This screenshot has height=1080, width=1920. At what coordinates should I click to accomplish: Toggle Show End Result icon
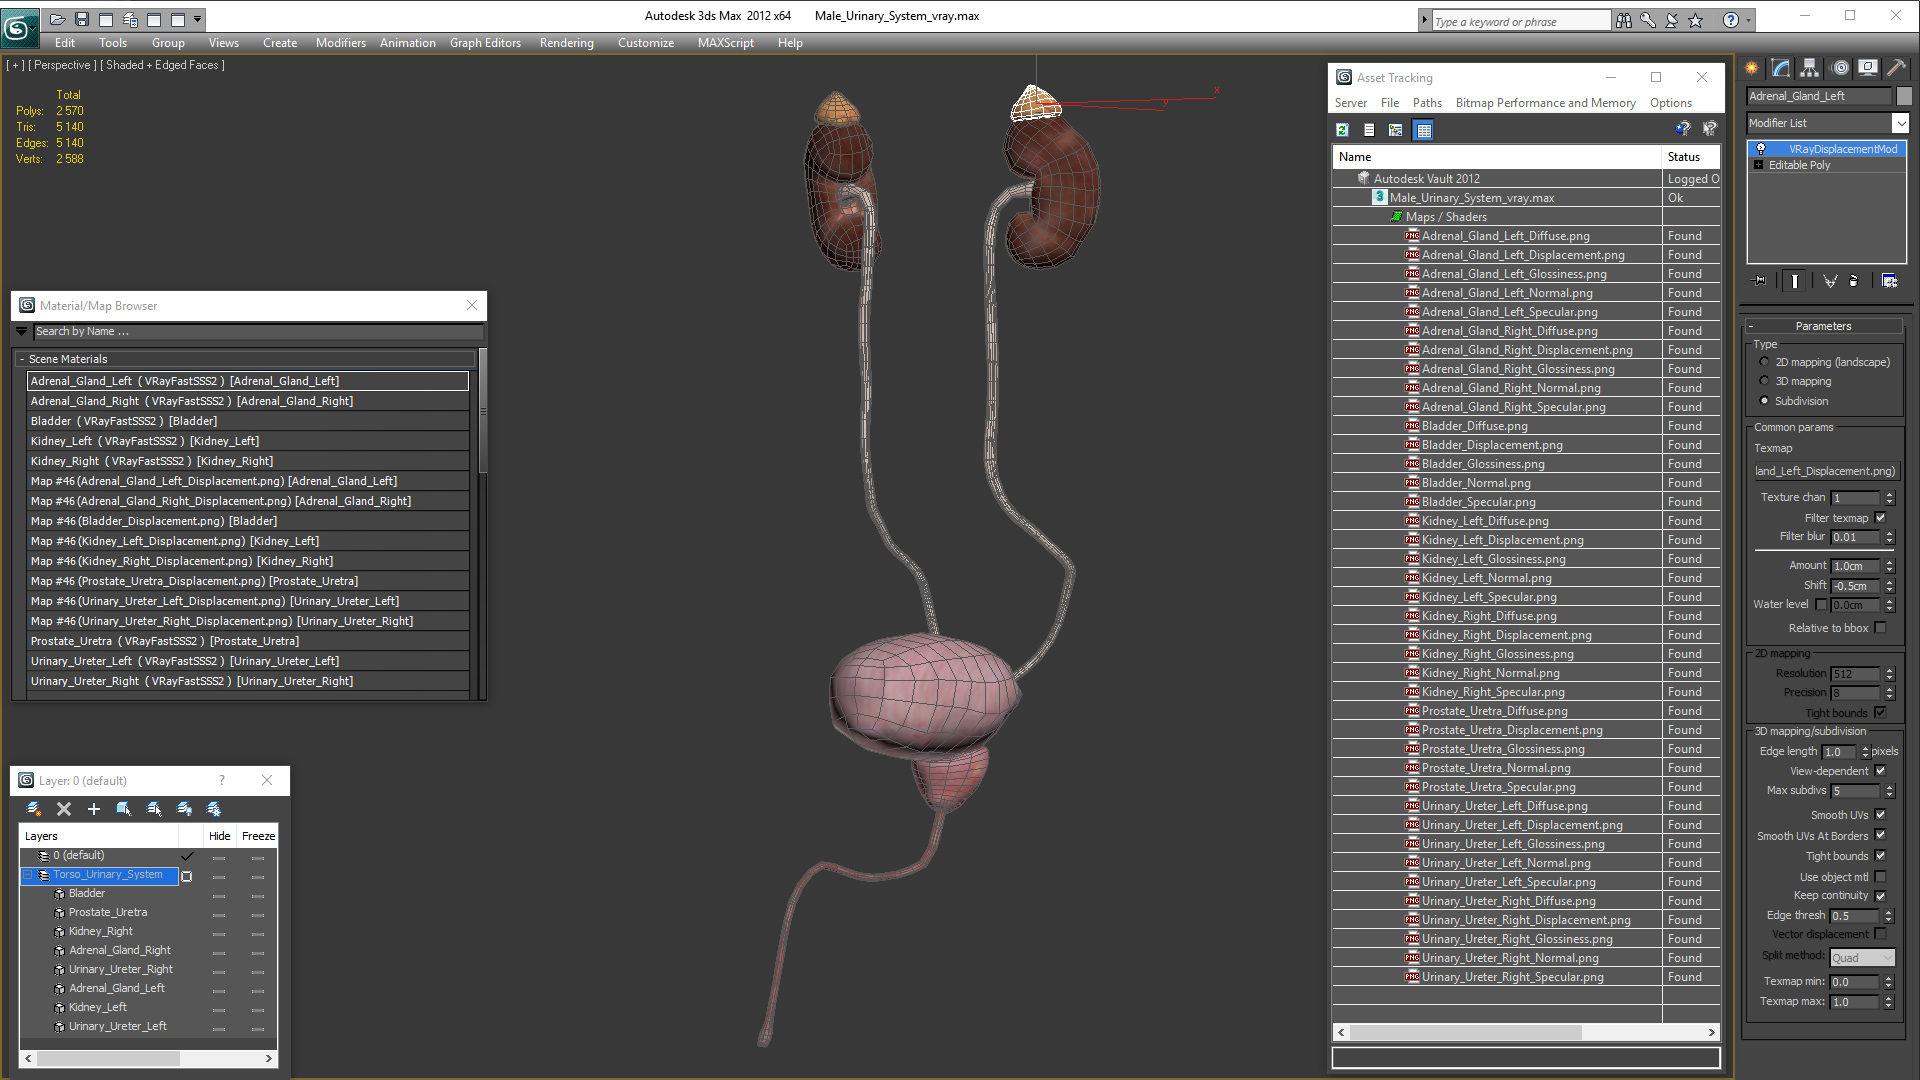[1795, 281]
